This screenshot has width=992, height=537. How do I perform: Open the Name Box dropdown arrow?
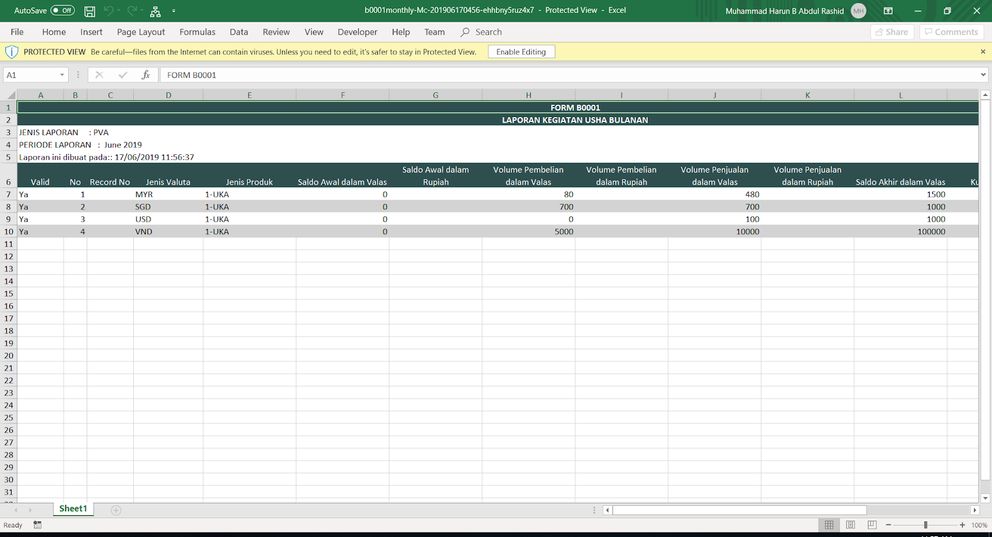[x=61, y=75]
